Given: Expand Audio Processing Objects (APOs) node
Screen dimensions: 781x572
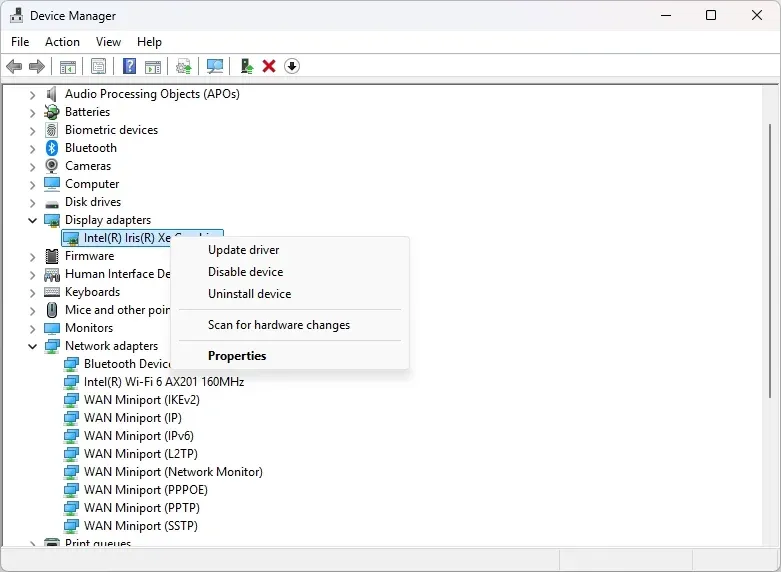Looking at the screenshot, I should pos(32,95).
